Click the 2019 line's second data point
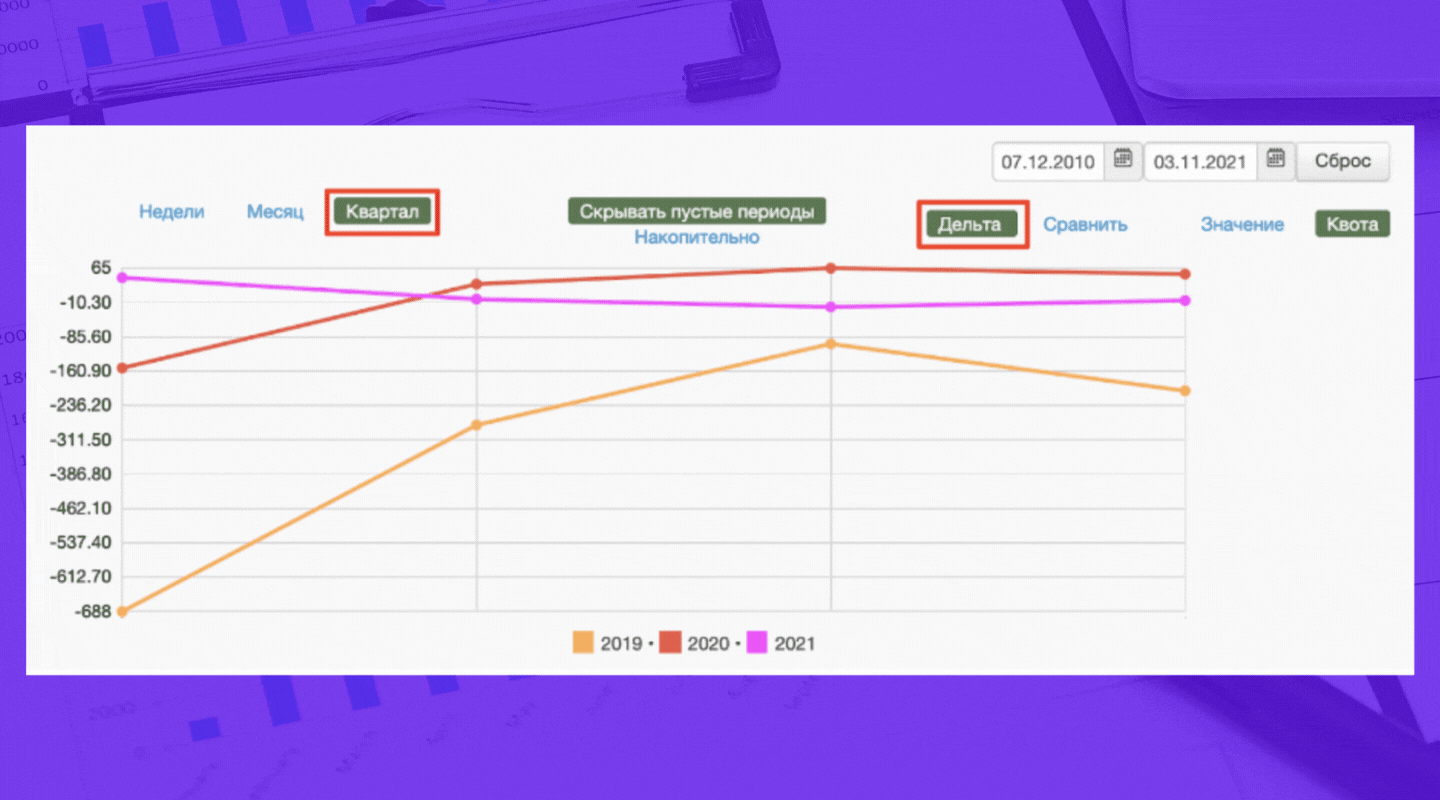 point(476,425)
